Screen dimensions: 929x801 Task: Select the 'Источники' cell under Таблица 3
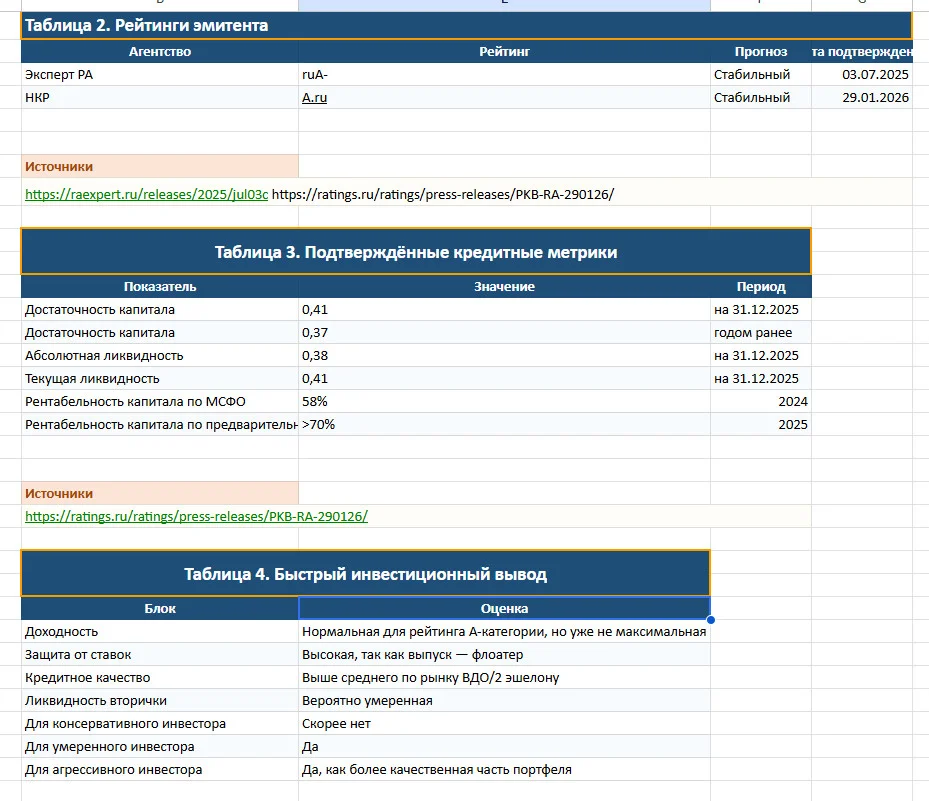click(x=160, y=494)
